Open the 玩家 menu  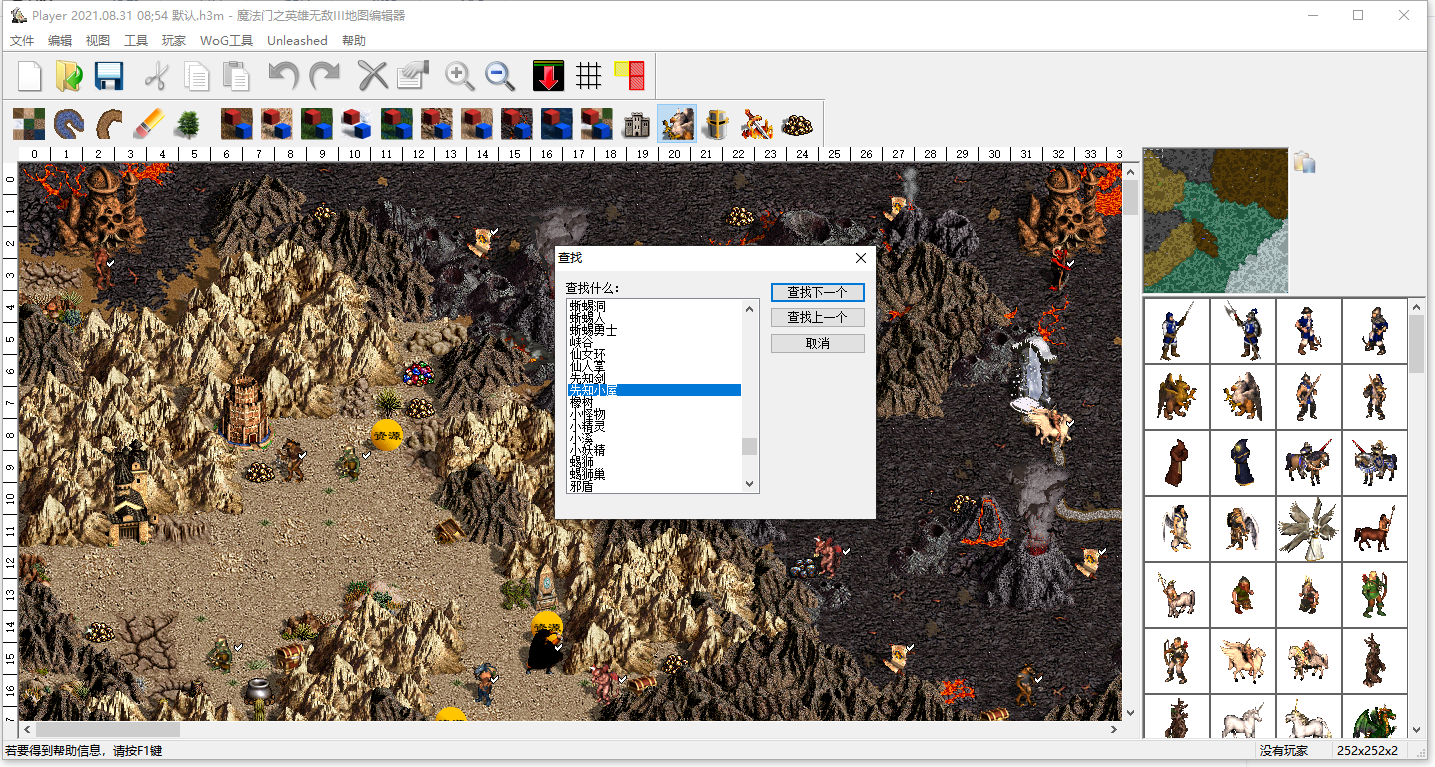pyautogui.click(x=174, y=41)
